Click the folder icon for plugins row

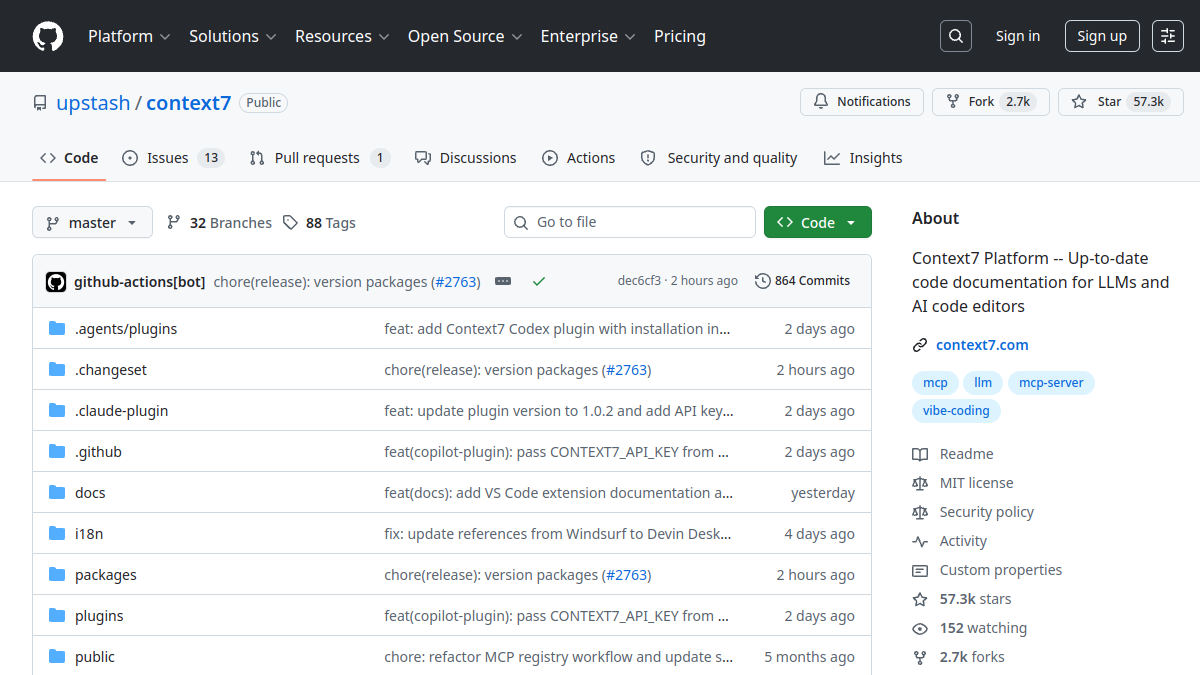coord(57,615)
